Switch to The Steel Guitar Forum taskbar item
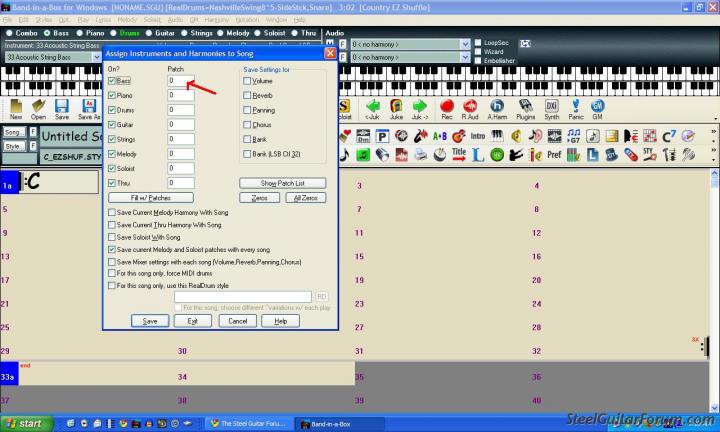 click(248, 424)
